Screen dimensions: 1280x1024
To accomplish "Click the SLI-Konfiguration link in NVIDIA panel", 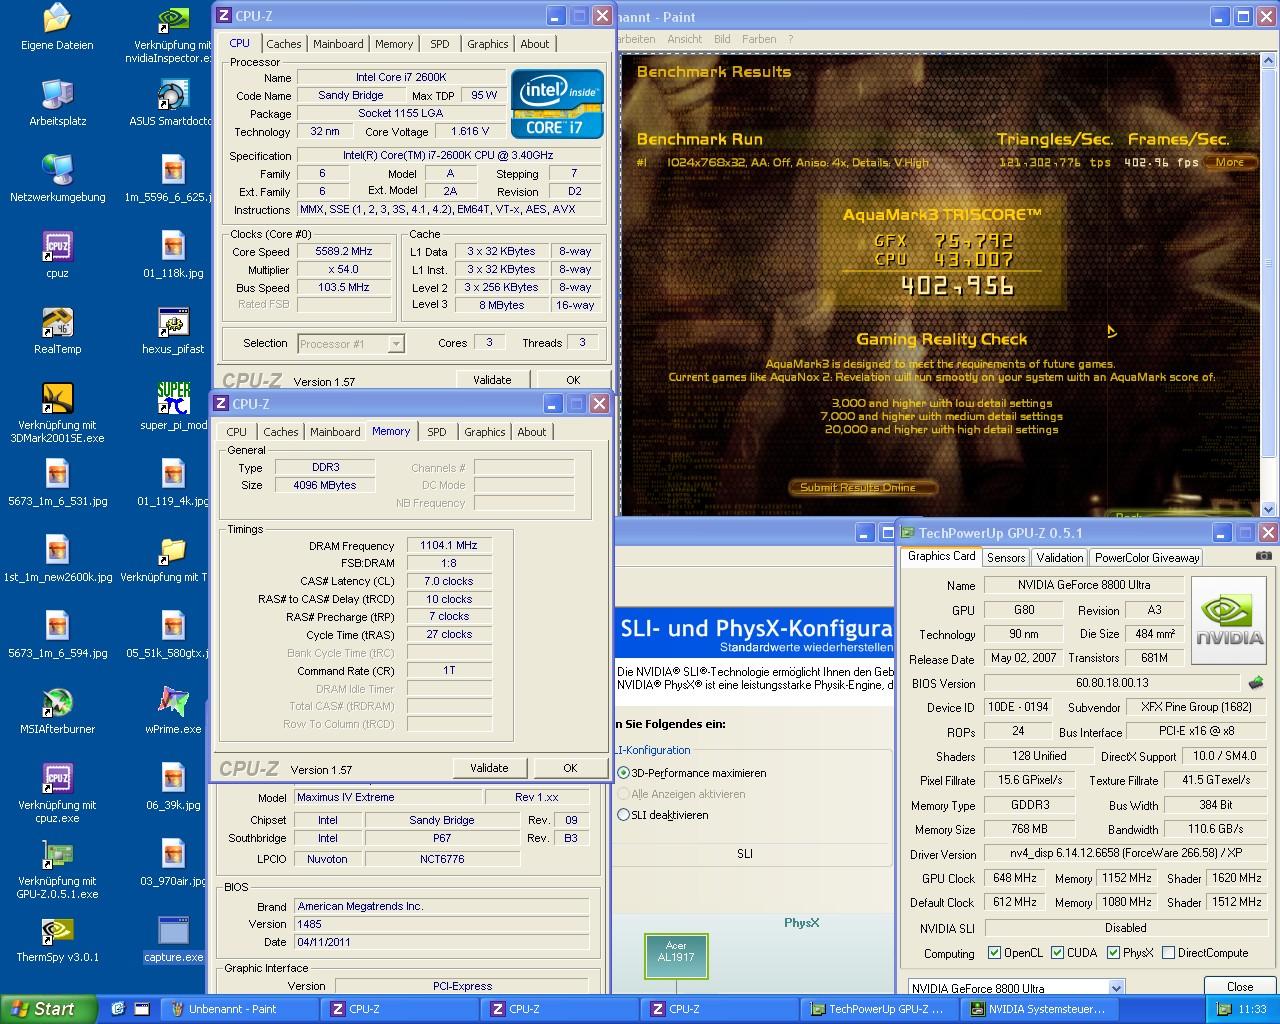I will point(654,750).
